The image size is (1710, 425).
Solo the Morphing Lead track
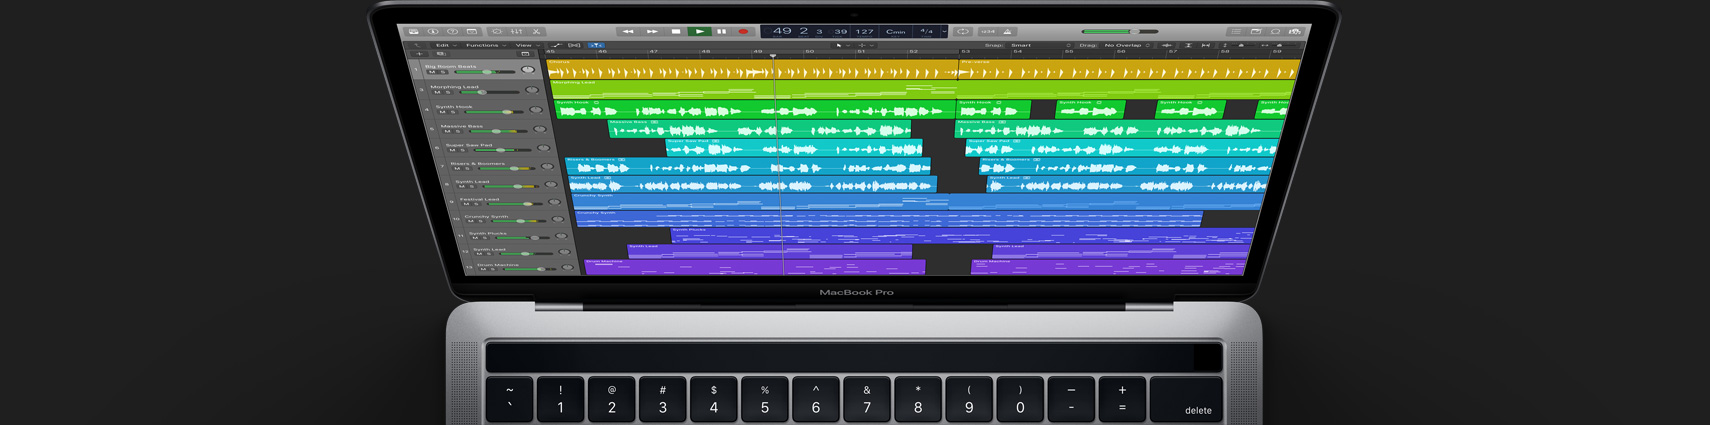[447, 92]
